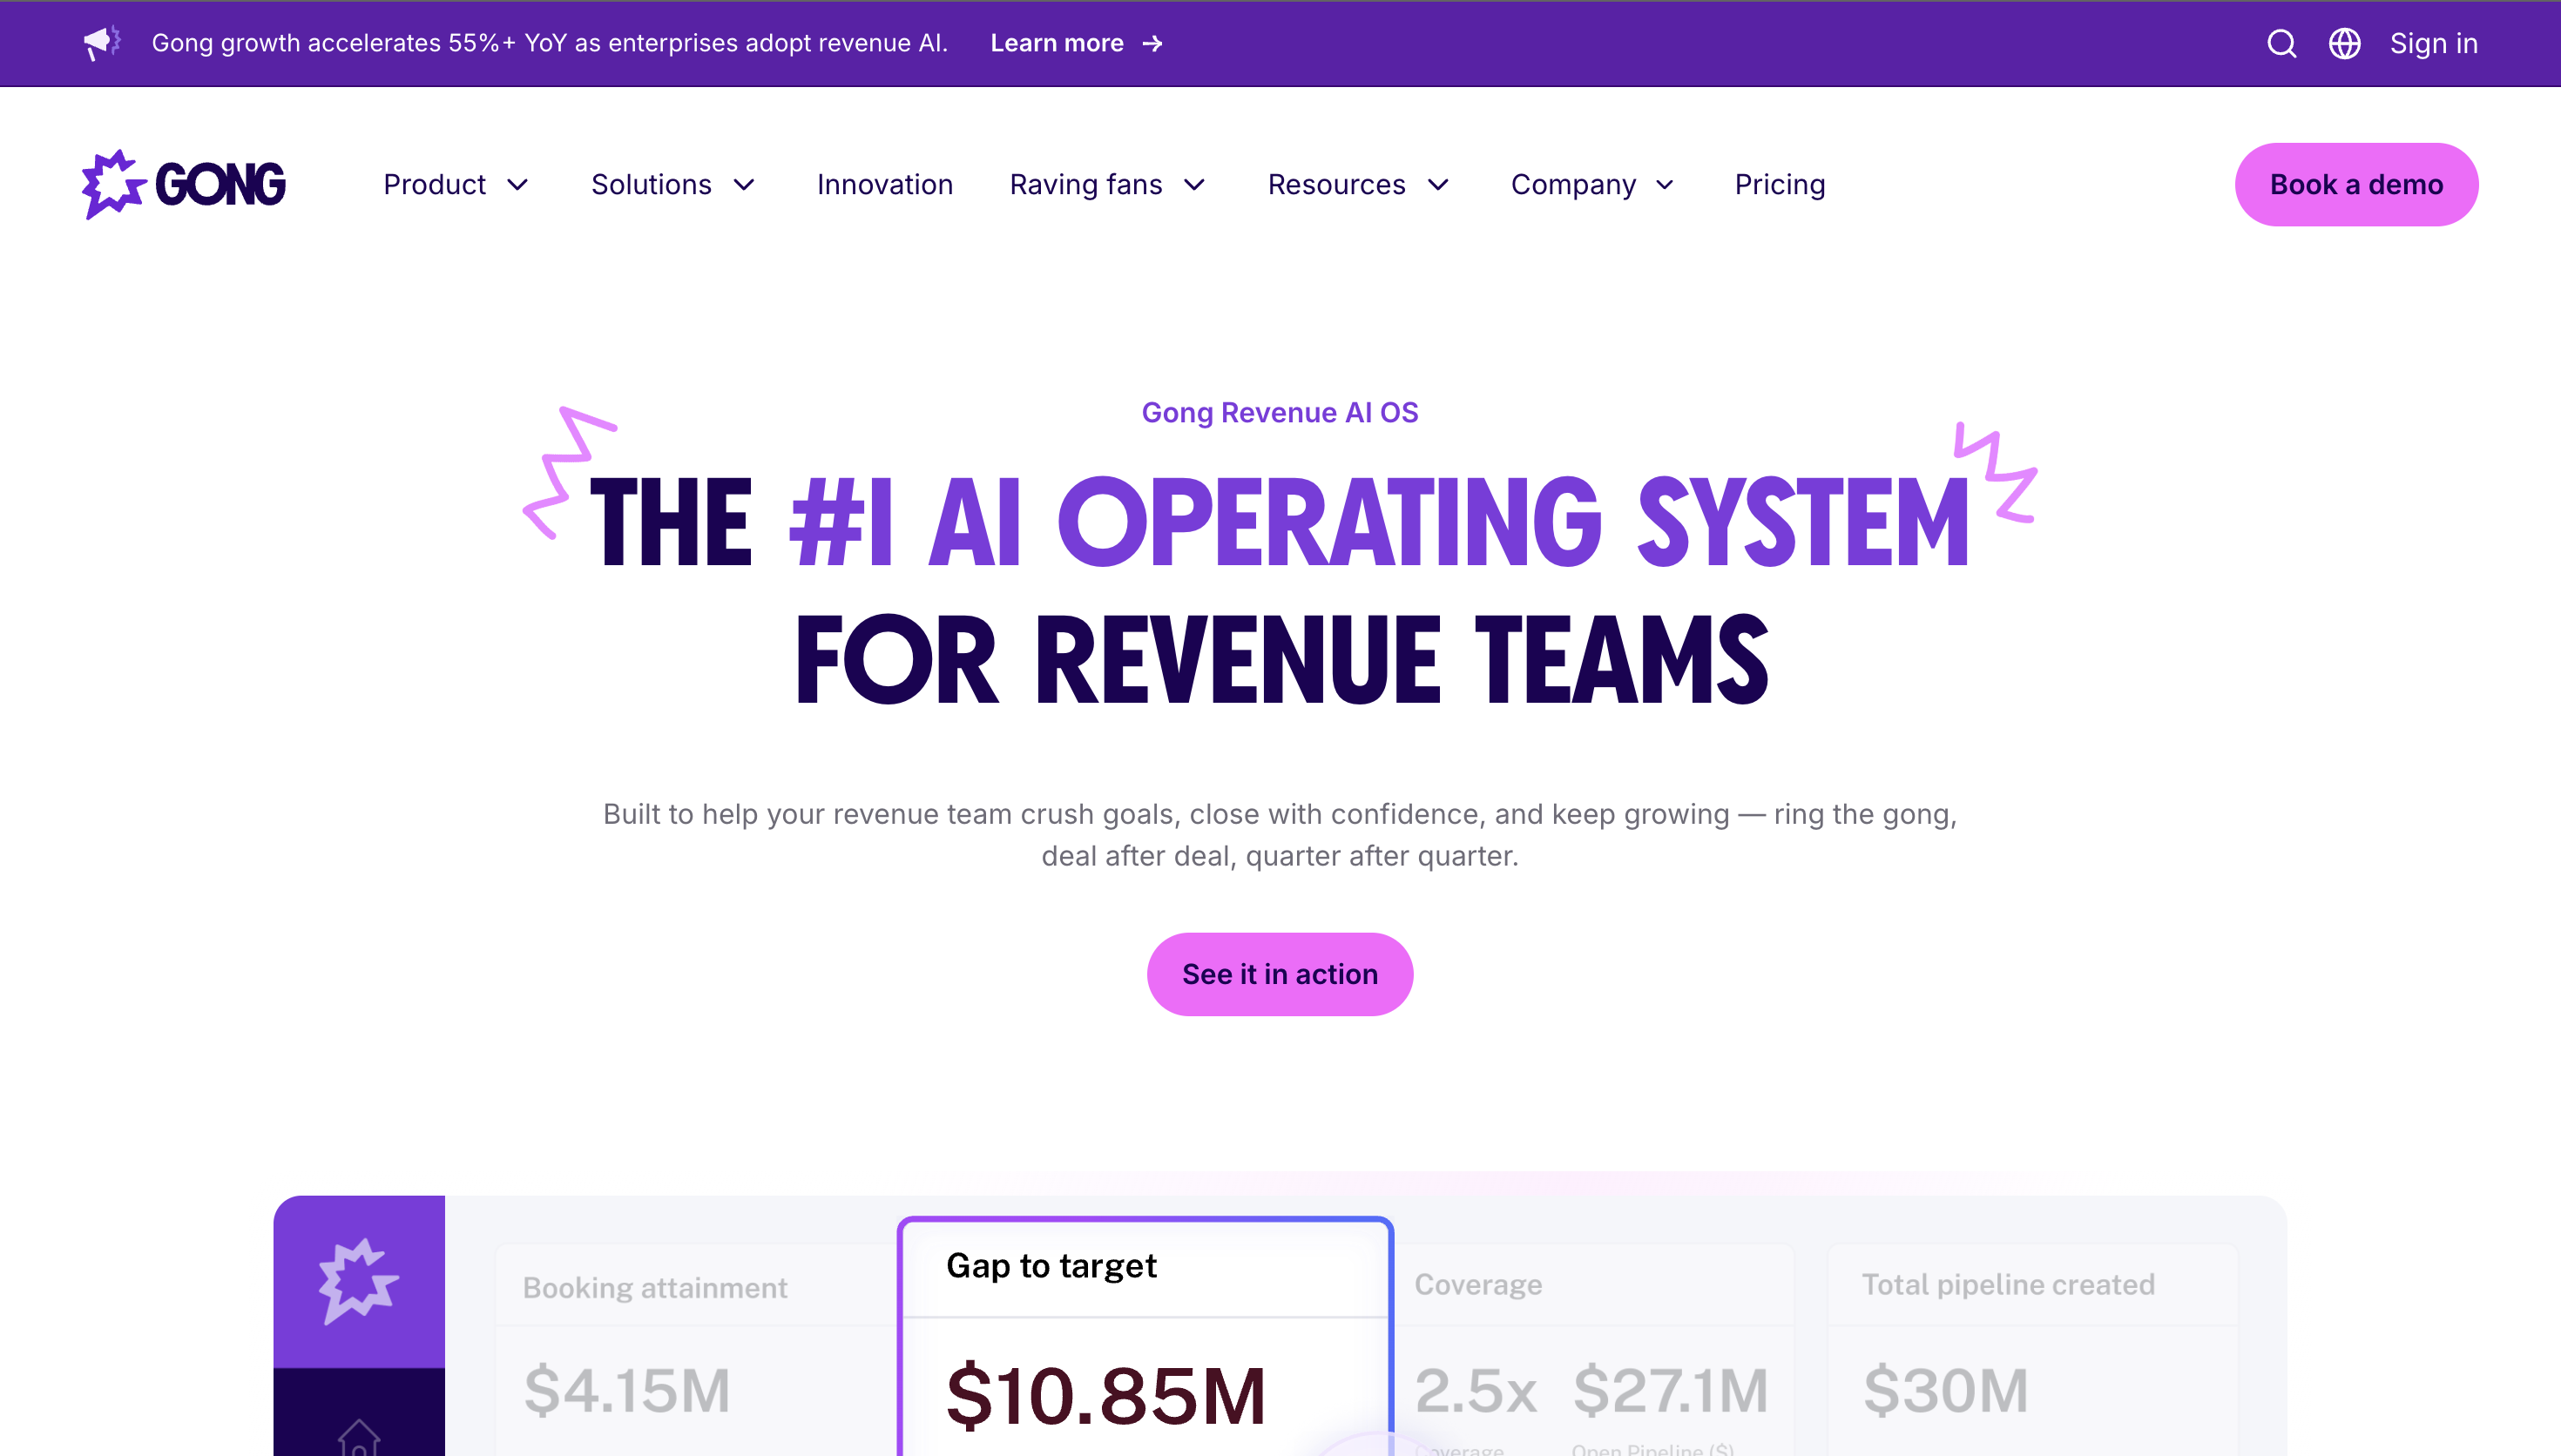
Task: Click the See it in action button
Action: pyautogui.click(x=1280, y=974)
